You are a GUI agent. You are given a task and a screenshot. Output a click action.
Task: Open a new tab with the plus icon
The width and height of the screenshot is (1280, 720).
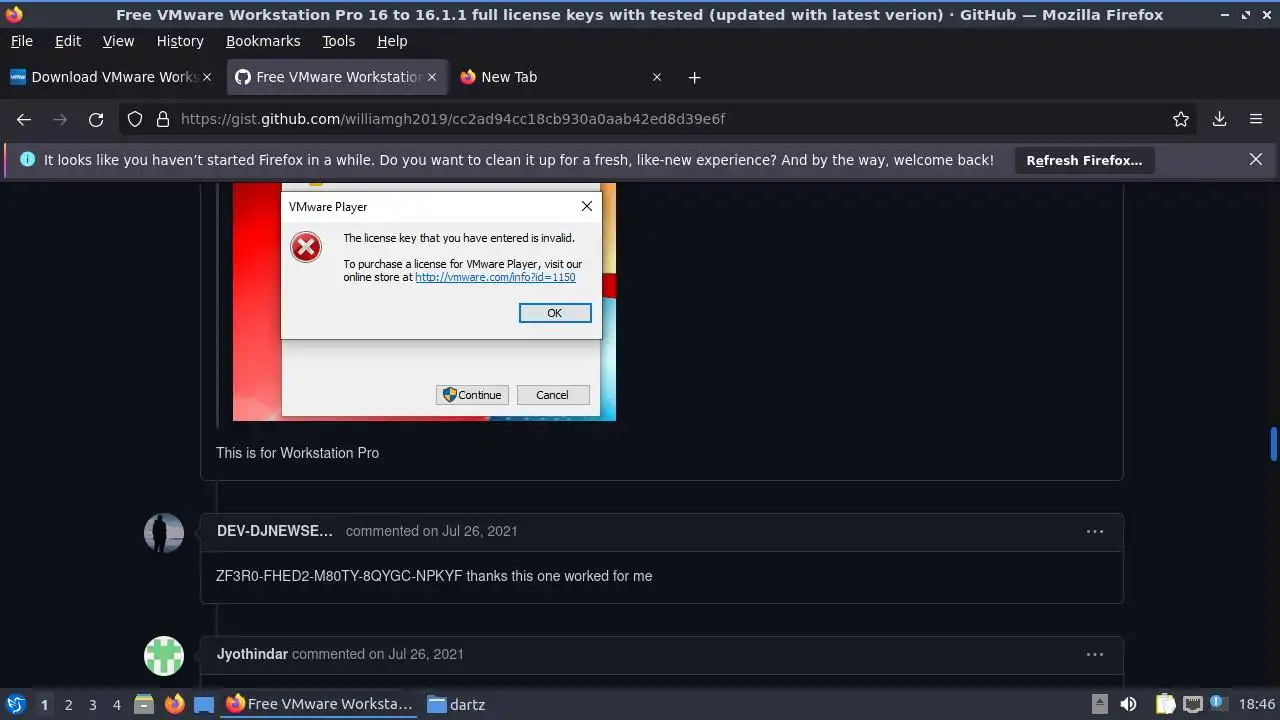pyautogui.click(x=694, y=77)
